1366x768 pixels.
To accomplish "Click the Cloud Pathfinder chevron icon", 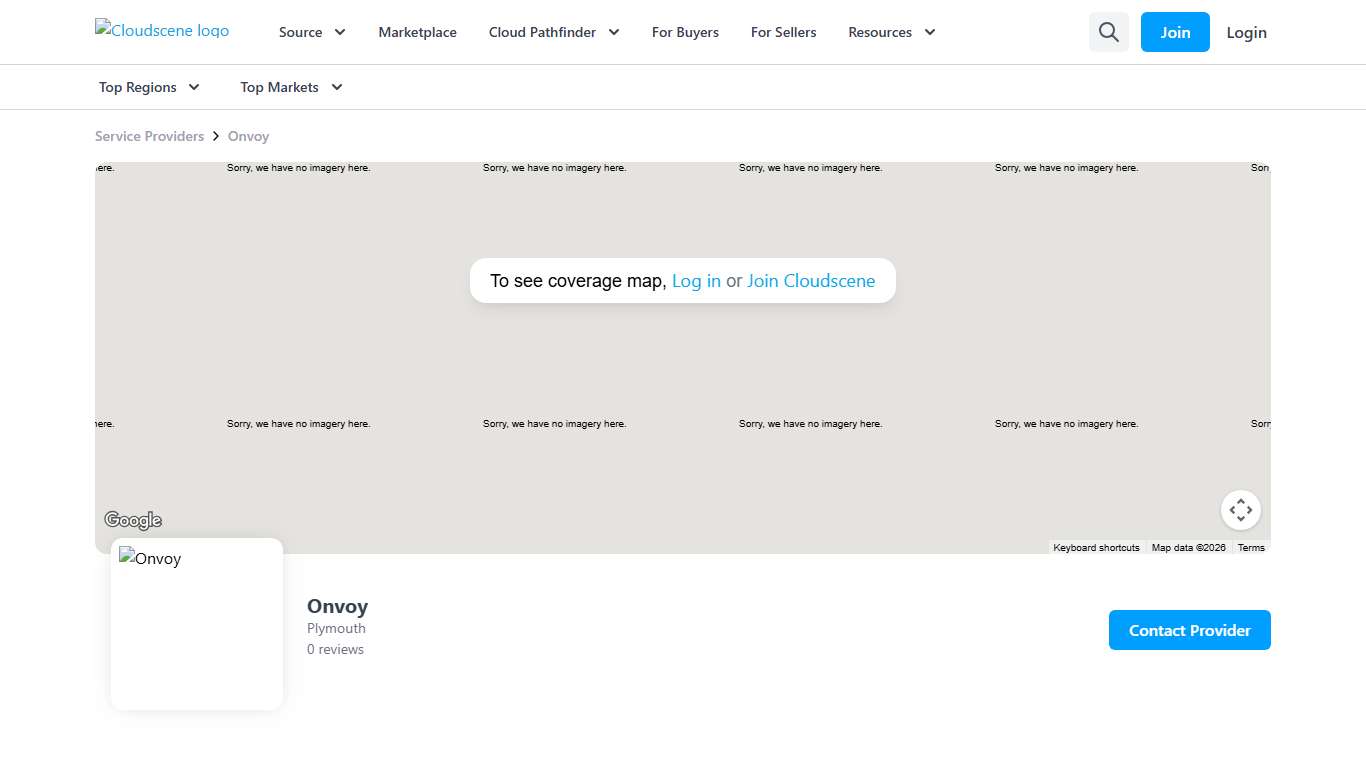I will [613, 32].
